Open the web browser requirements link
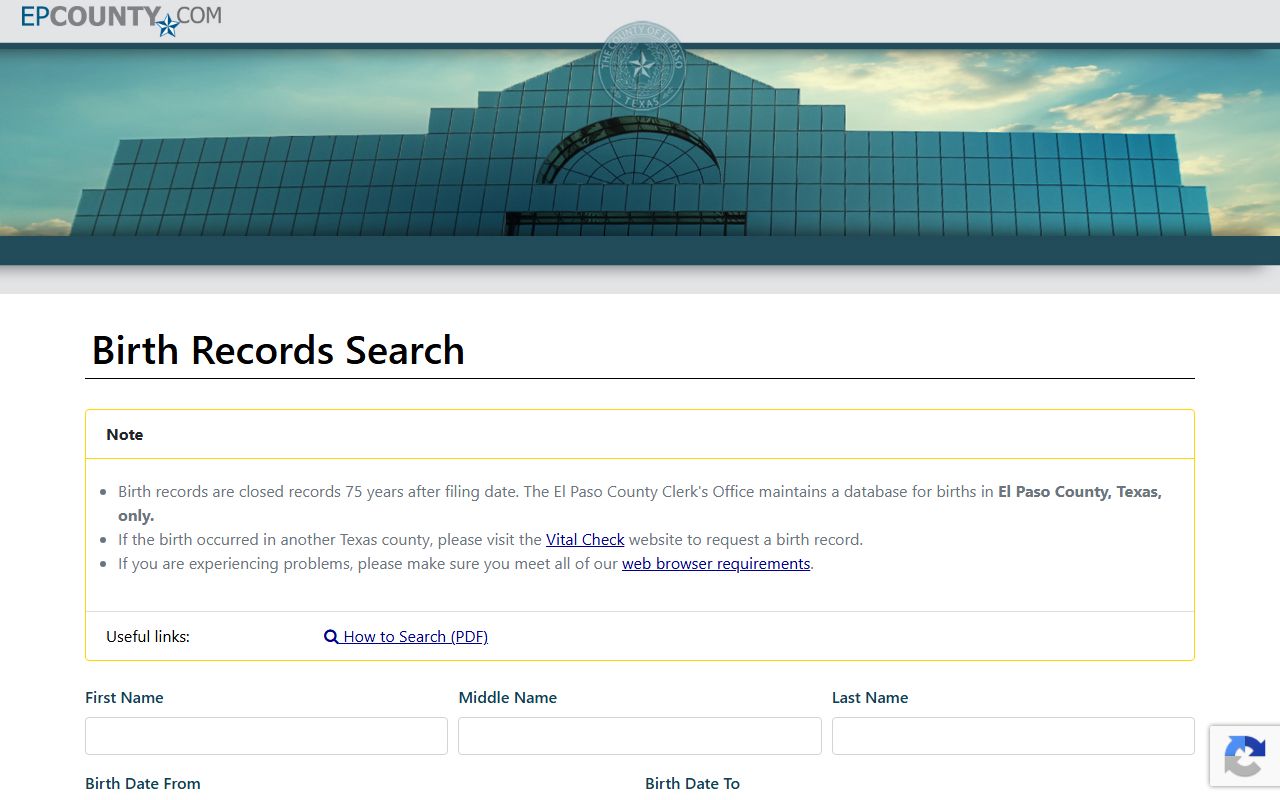The height and width of the screenshot is (800, 1280). point(716,564)
